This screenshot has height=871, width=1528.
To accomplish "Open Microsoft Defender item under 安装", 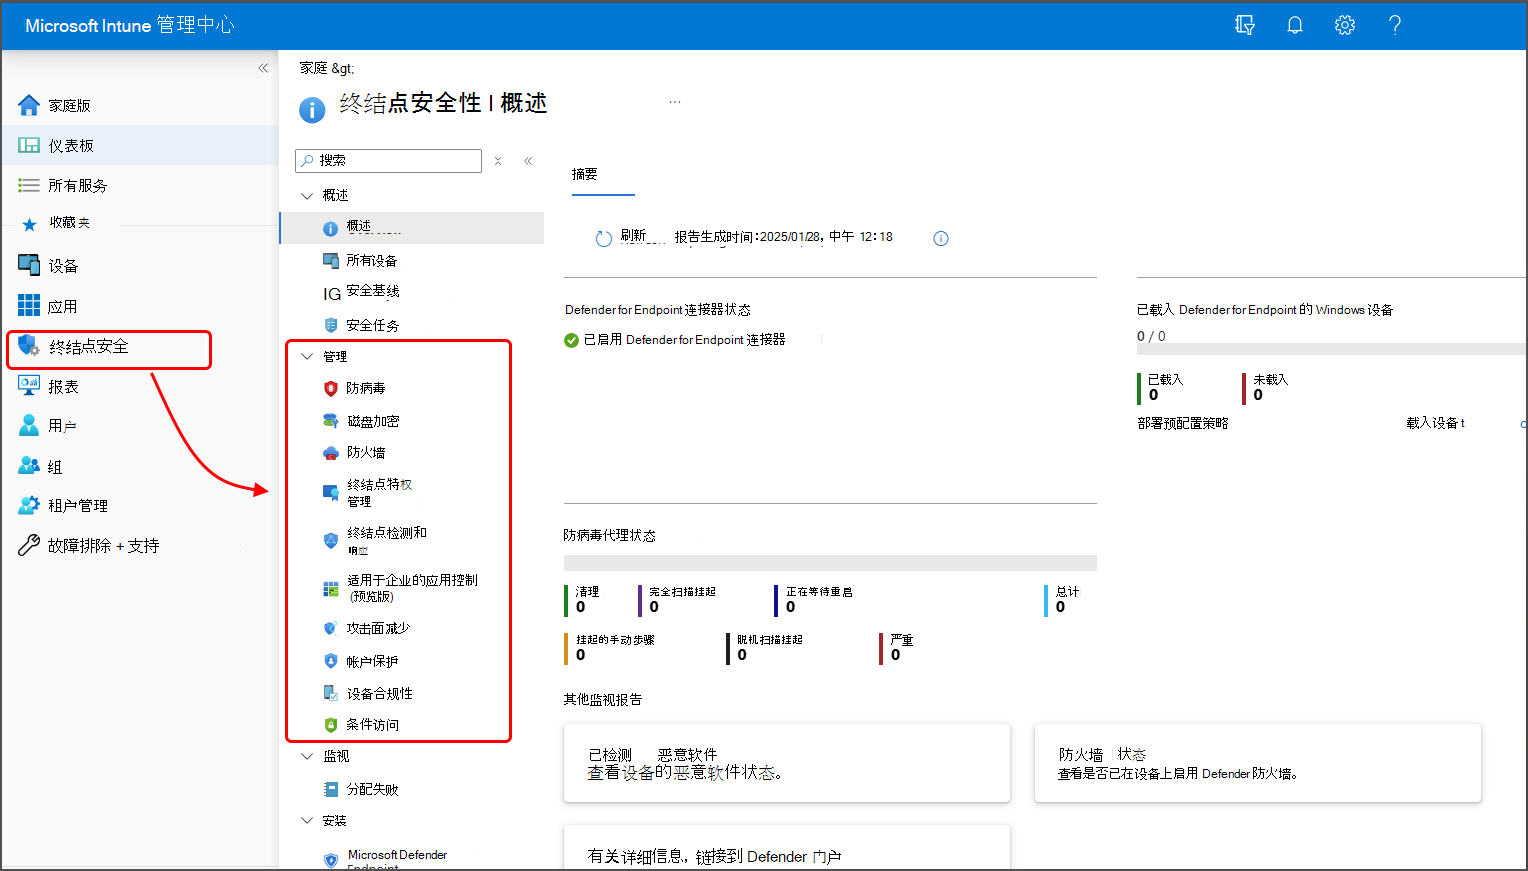I will pyautogui.click(x=397, y=859).
